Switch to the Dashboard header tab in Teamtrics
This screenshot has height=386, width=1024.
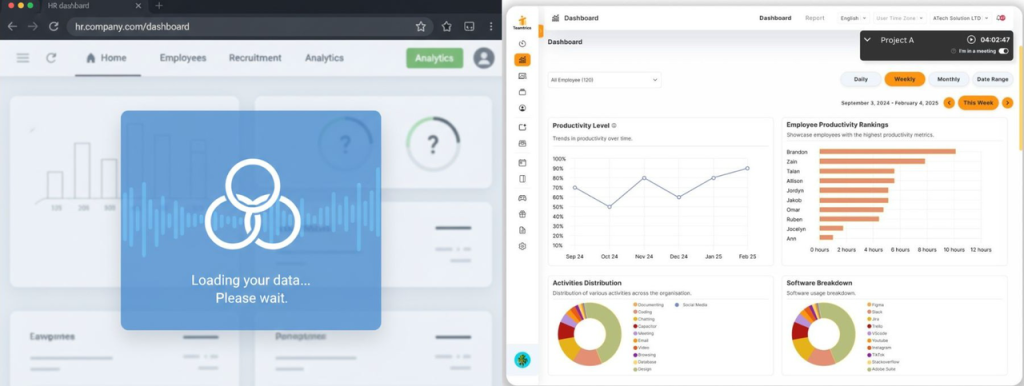775,18
